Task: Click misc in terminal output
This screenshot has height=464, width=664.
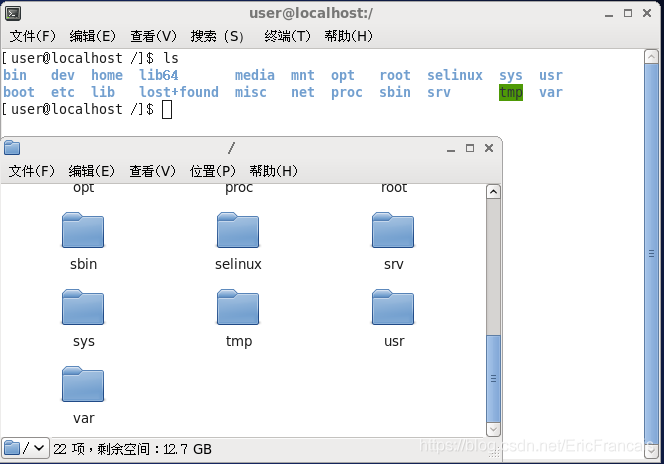Action: [x=251, y=92]
